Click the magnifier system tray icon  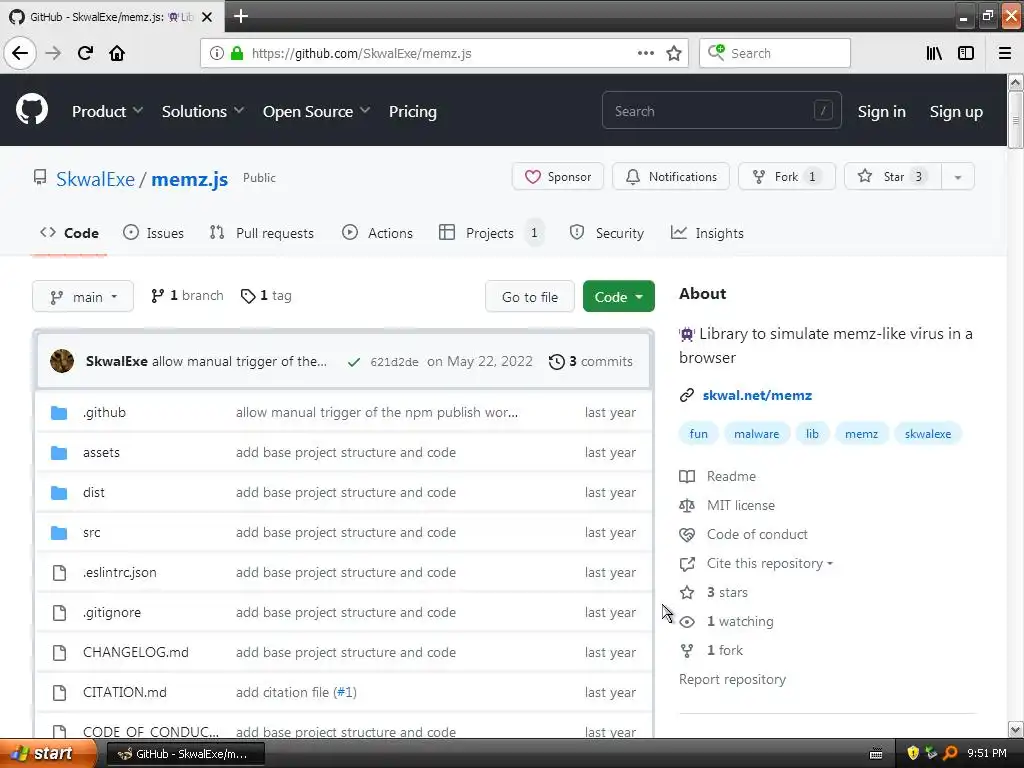tap(950, 753)
